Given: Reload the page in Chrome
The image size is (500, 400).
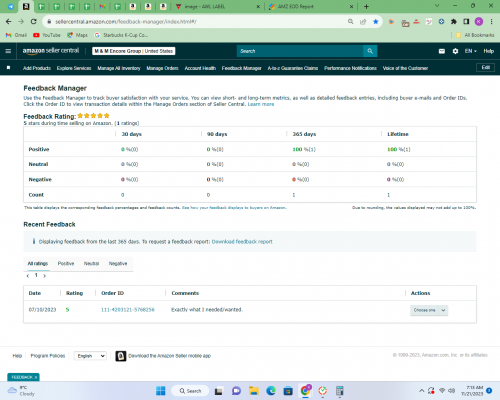Looking at the screenshot, I should [x=34, y=22].
